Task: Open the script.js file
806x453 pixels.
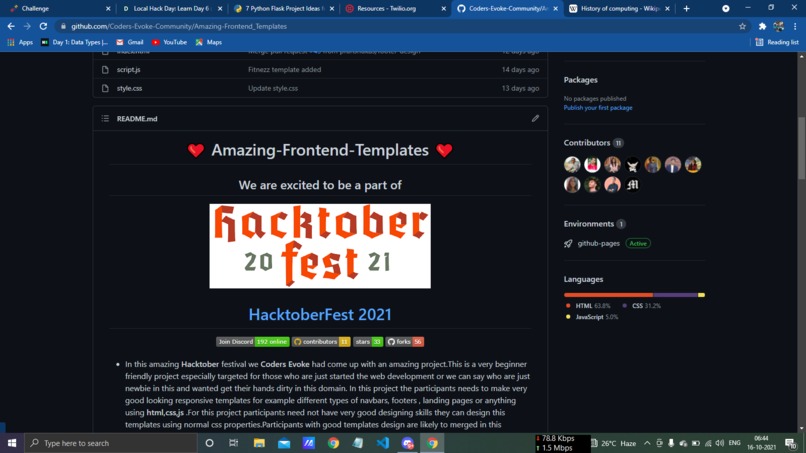Action: 129,69
